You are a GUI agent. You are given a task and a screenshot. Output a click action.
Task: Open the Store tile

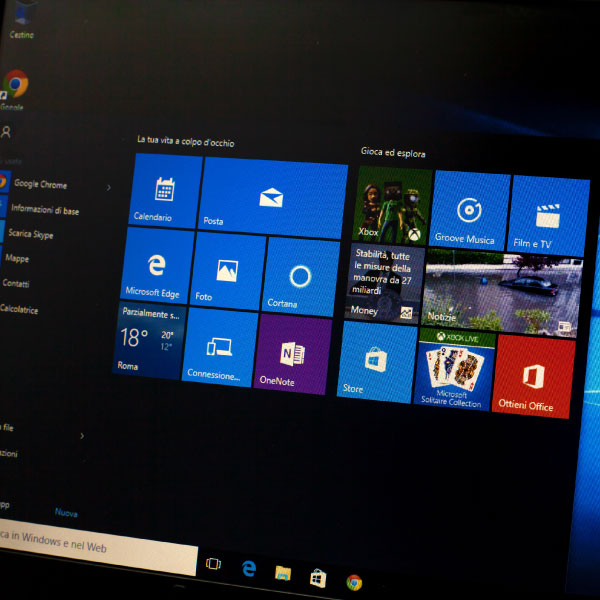tap(376, 362)
